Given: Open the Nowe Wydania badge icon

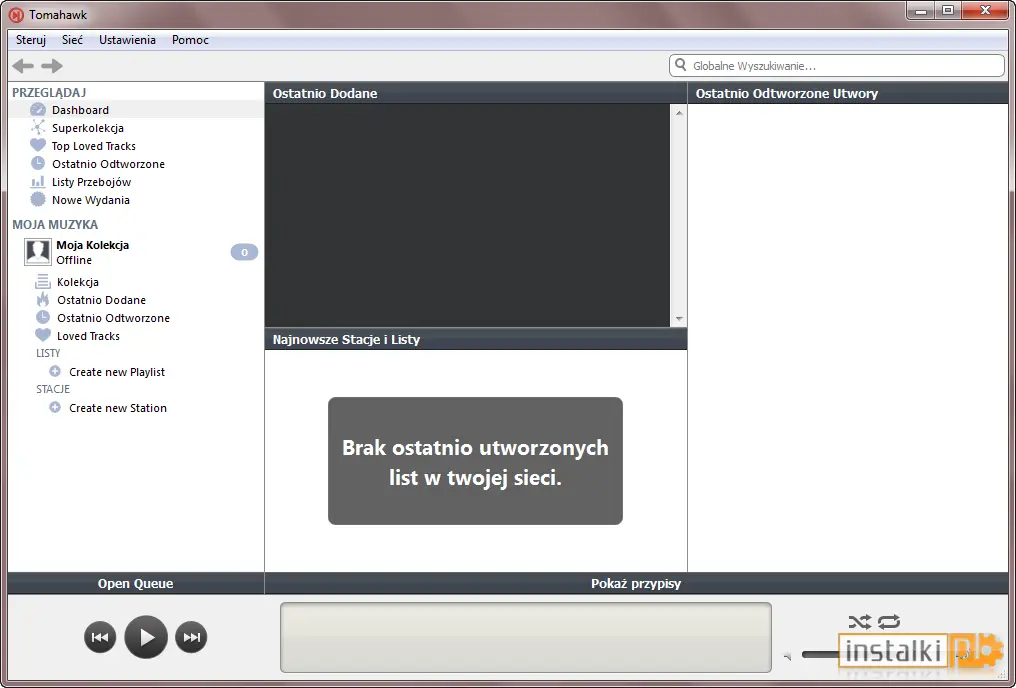Looking at the screenshot, I should pyautogui.click(x=38, y=200).
